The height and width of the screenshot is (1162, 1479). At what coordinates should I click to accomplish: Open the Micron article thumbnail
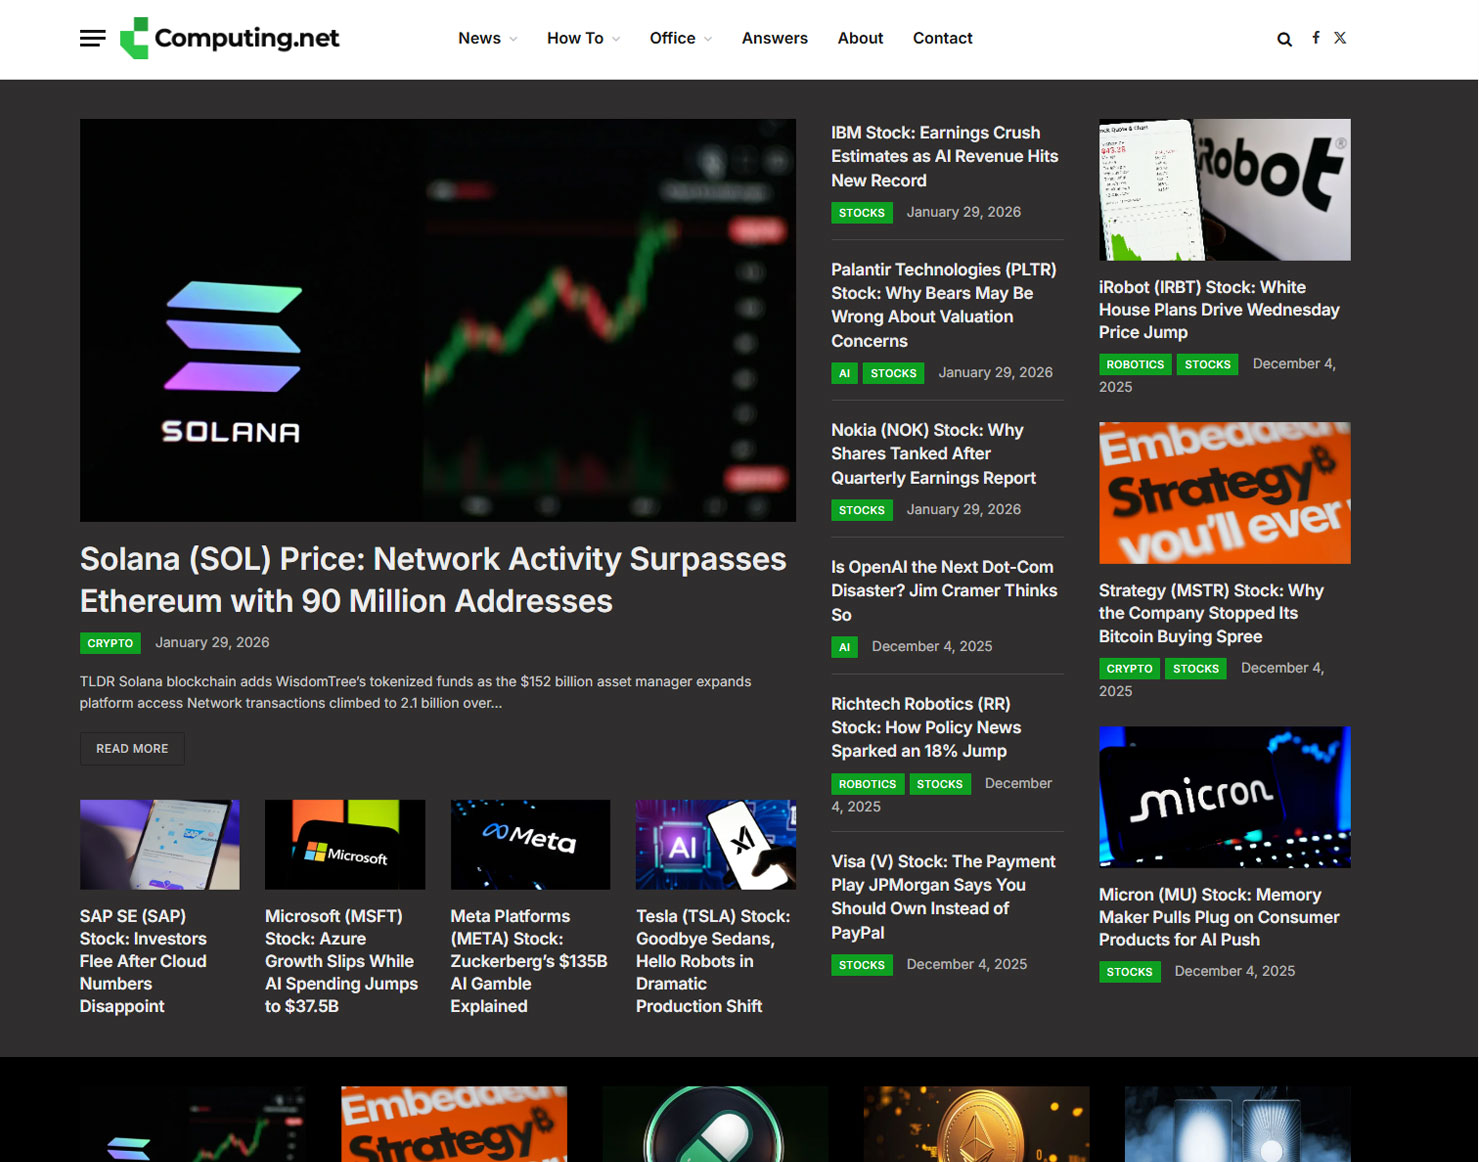click(1224, 796)
